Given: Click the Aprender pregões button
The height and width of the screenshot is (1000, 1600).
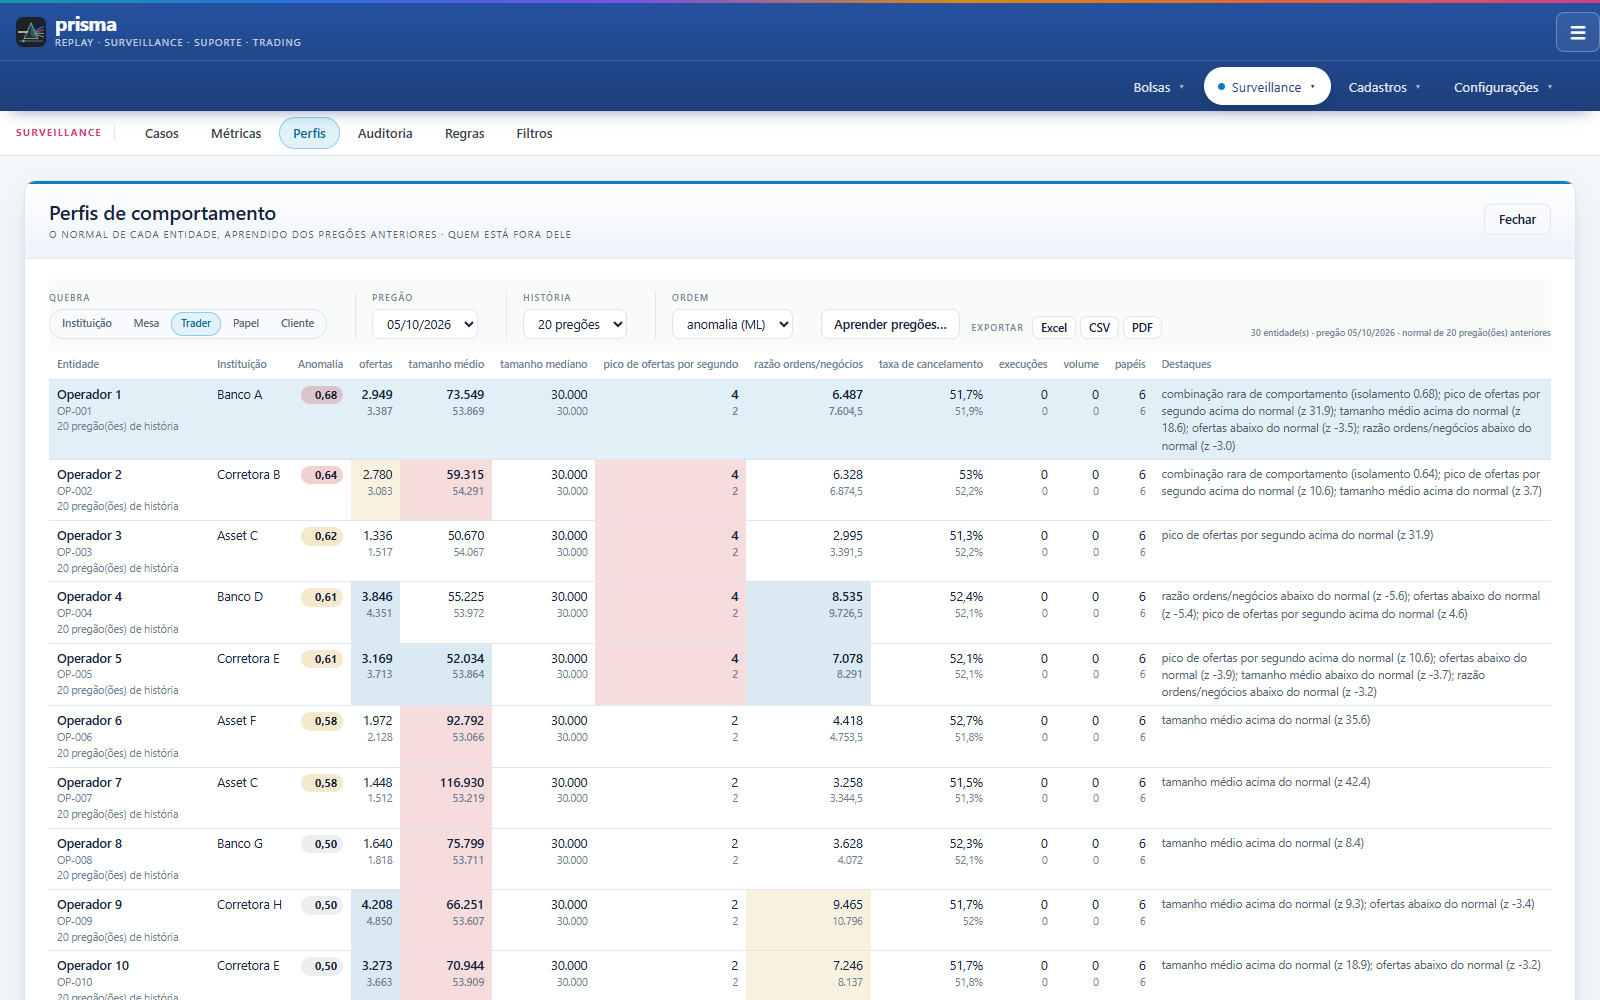Looking at the screenshot, I should 890,324.
